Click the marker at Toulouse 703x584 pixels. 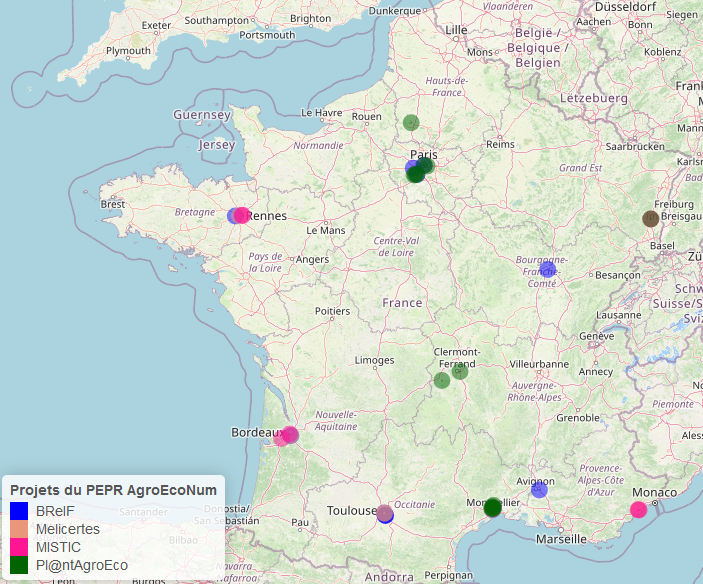click(385, 514)
